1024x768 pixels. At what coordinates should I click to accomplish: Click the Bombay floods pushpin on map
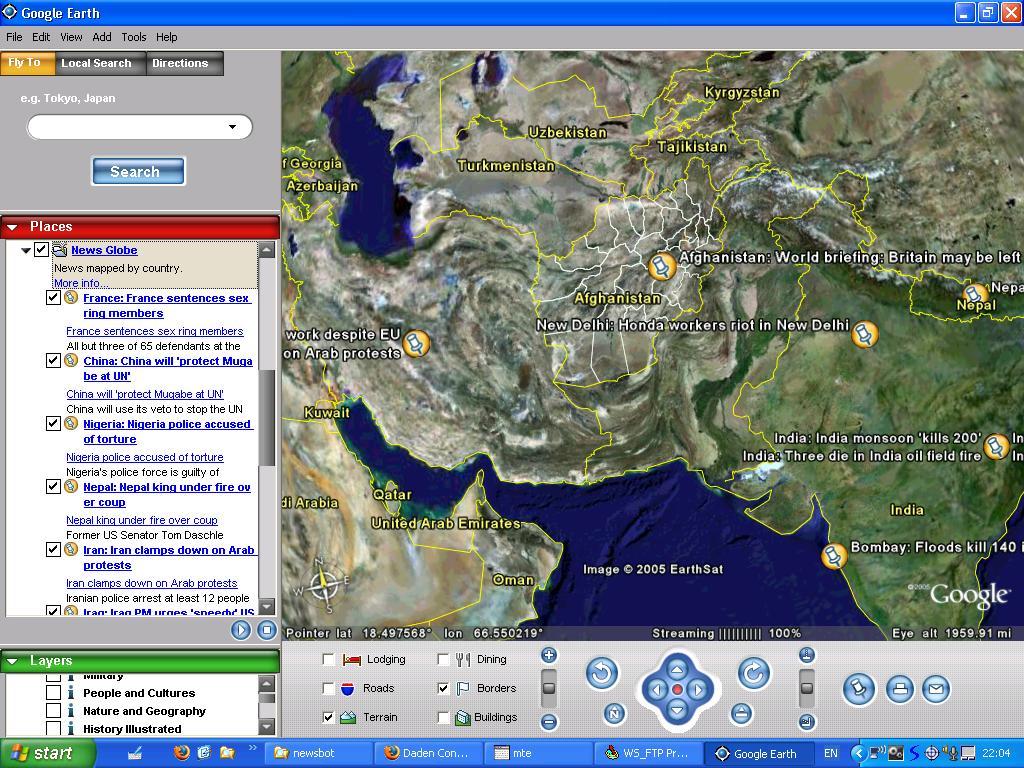tap(834, 556)
